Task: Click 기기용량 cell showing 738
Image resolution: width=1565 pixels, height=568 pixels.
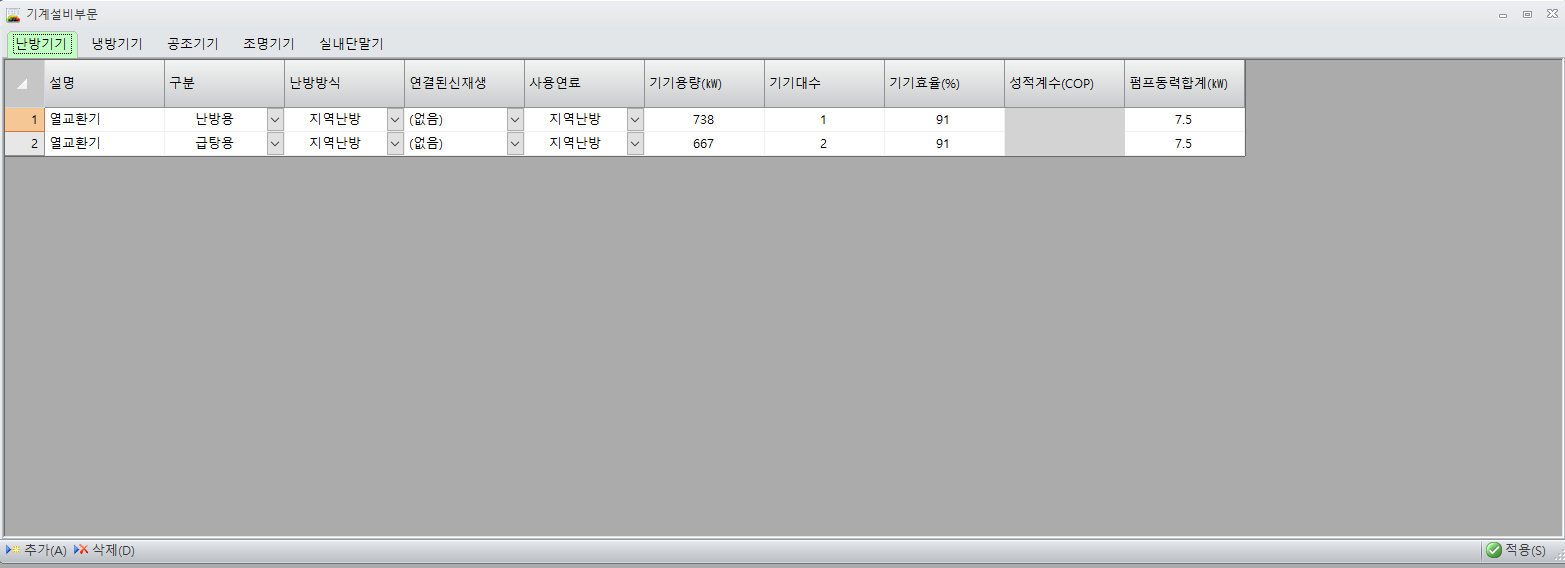Action: point(704,119)
